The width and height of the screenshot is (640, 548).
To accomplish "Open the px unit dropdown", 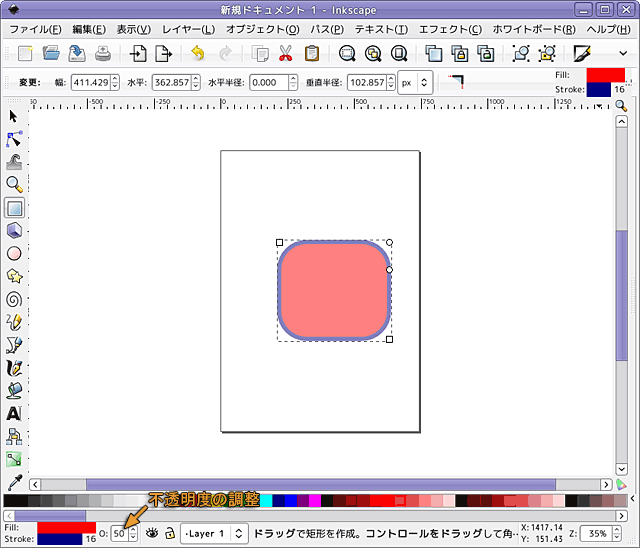I will click(x=414, y=83).
